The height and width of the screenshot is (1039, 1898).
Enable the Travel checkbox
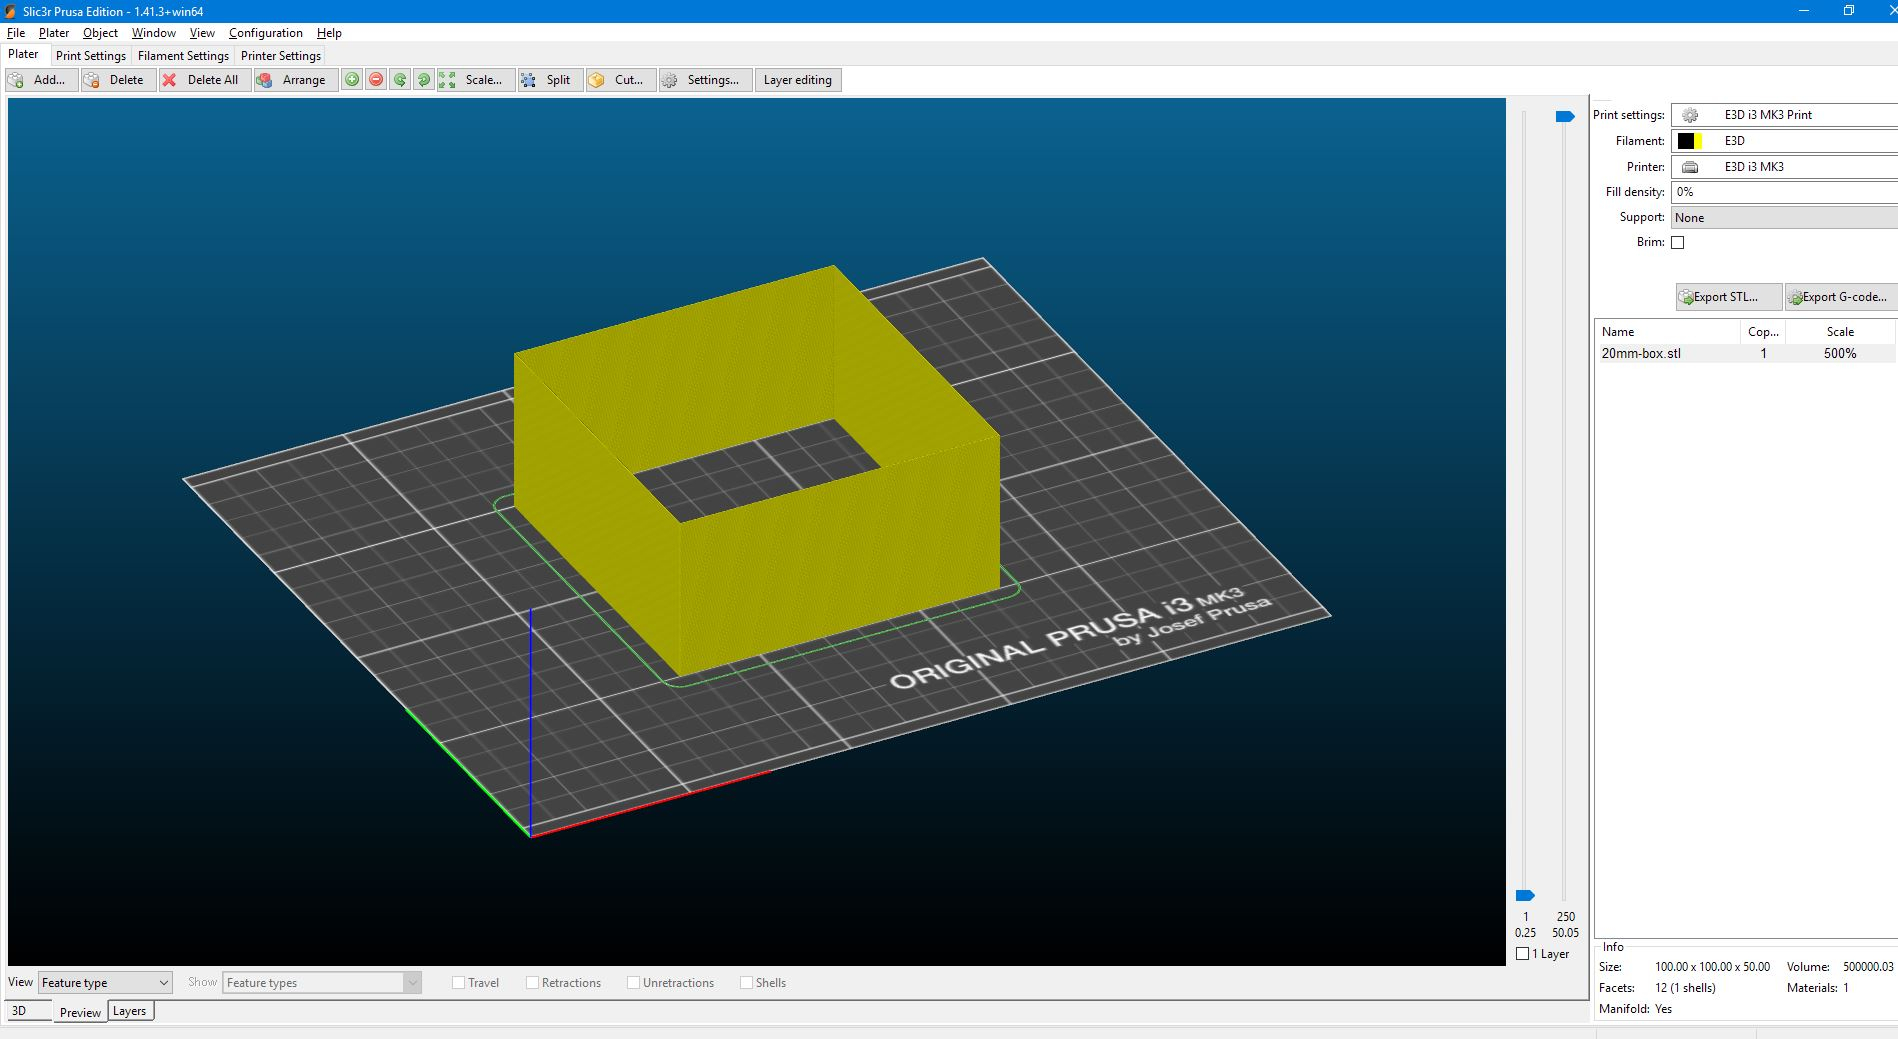pyautogui.click(x=459, y=983)
